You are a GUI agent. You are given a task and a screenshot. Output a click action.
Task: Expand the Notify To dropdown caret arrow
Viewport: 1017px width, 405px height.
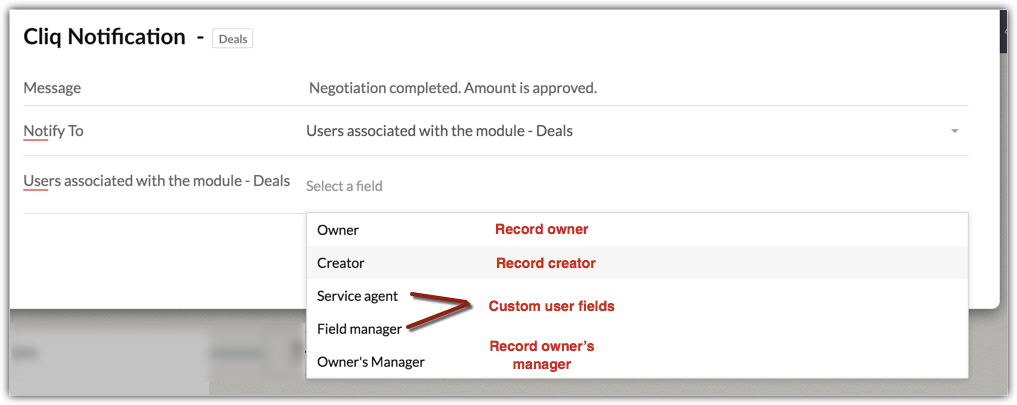point(954,131)
